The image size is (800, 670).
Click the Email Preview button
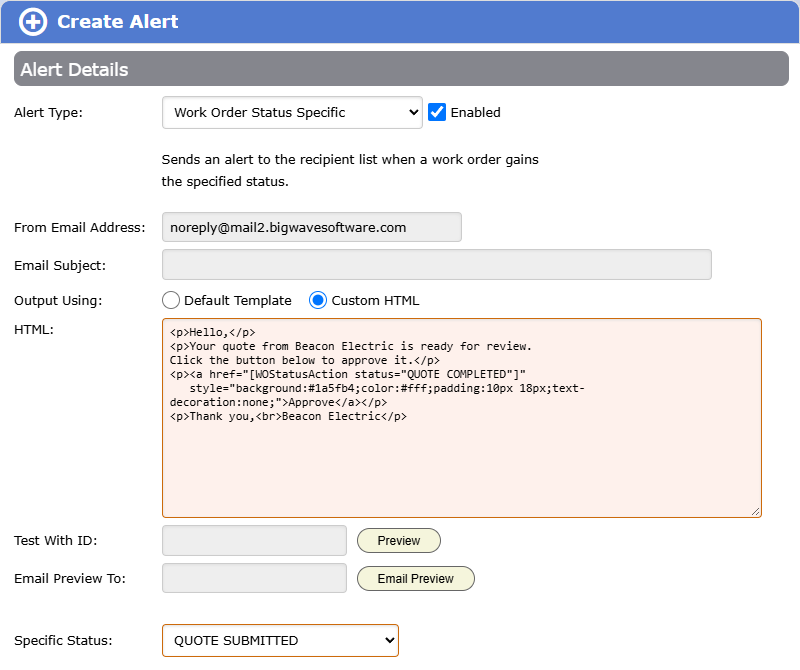coord(416,578)
